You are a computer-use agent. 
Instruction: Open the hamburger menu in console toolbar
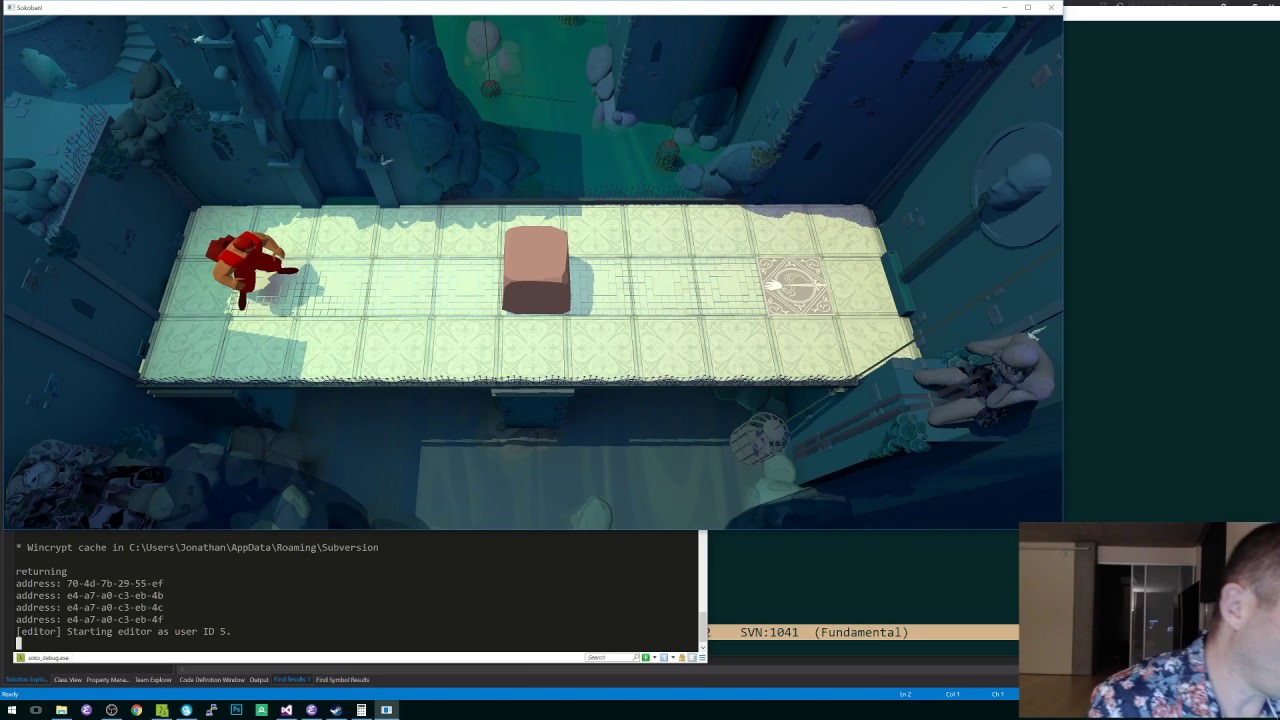(x=702, y=657)
